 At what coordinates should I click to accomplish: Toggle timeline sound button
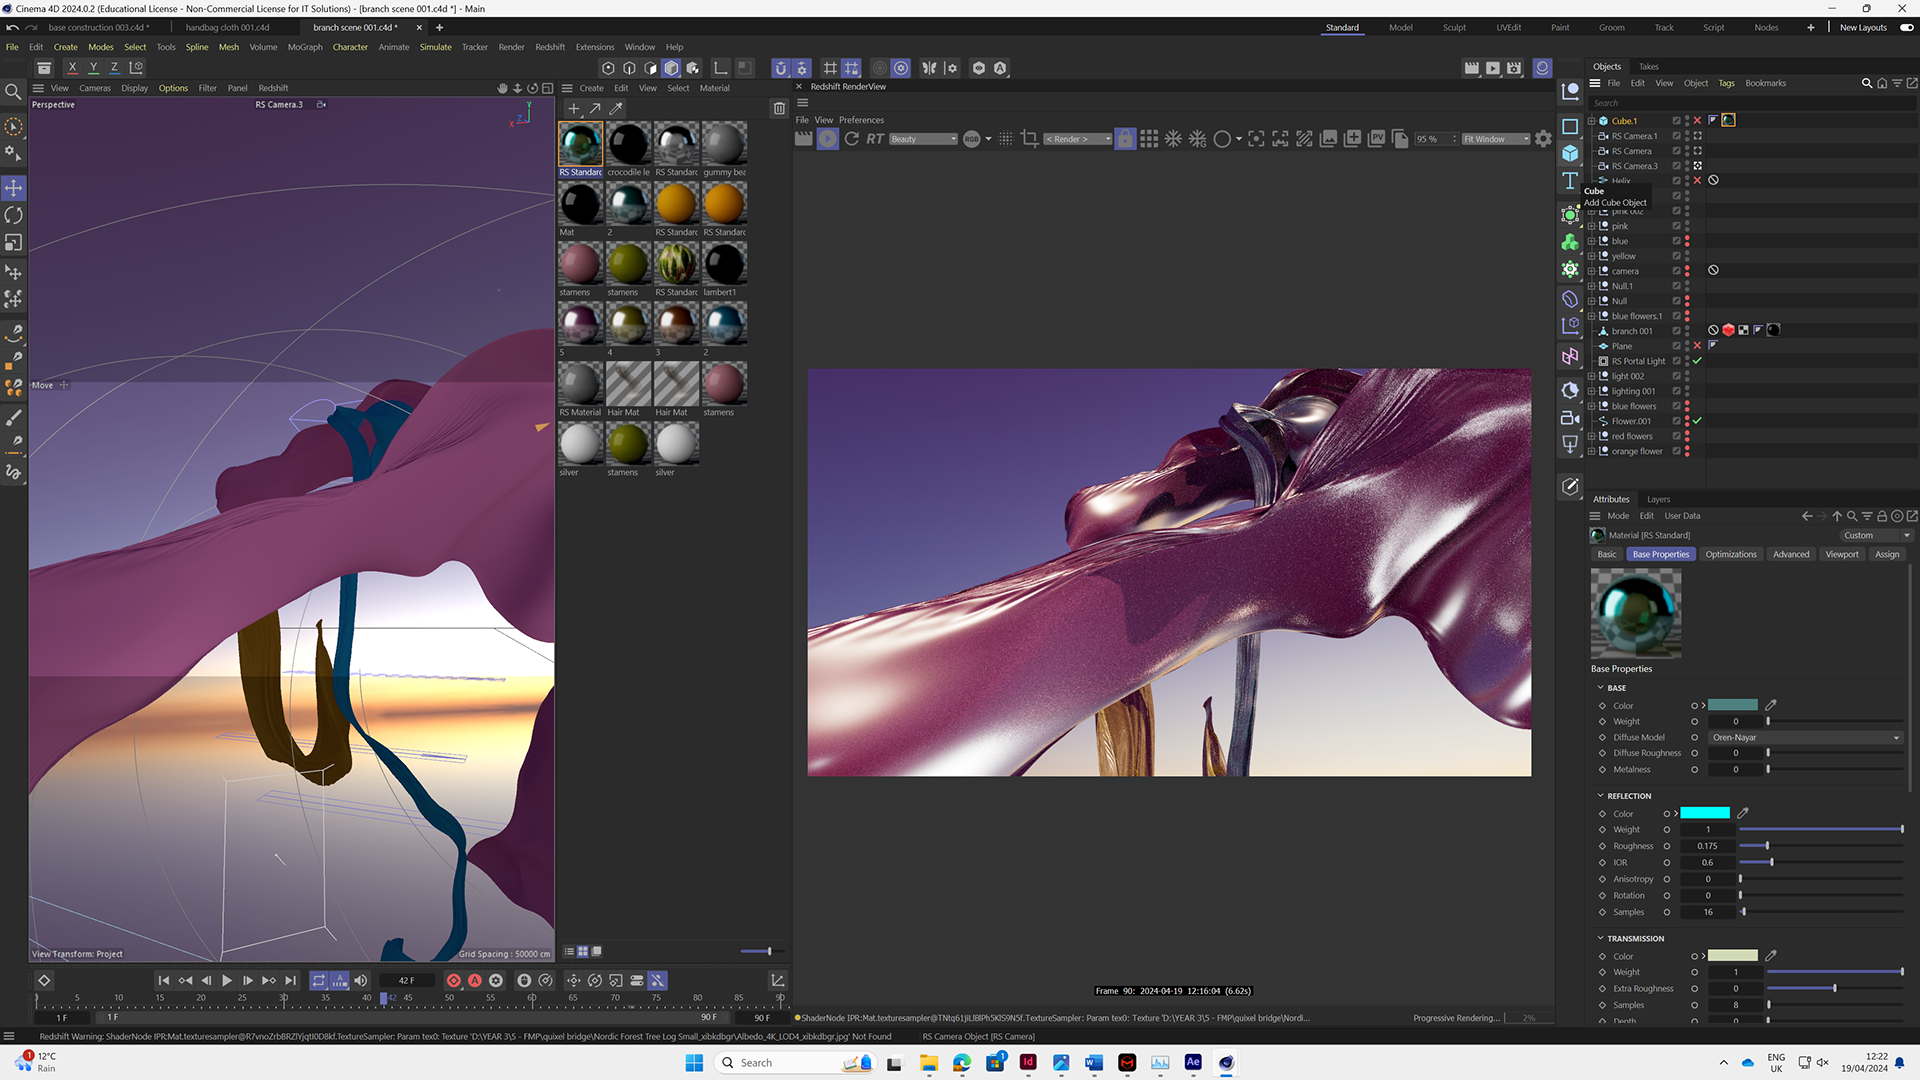[x=361, y=981]
